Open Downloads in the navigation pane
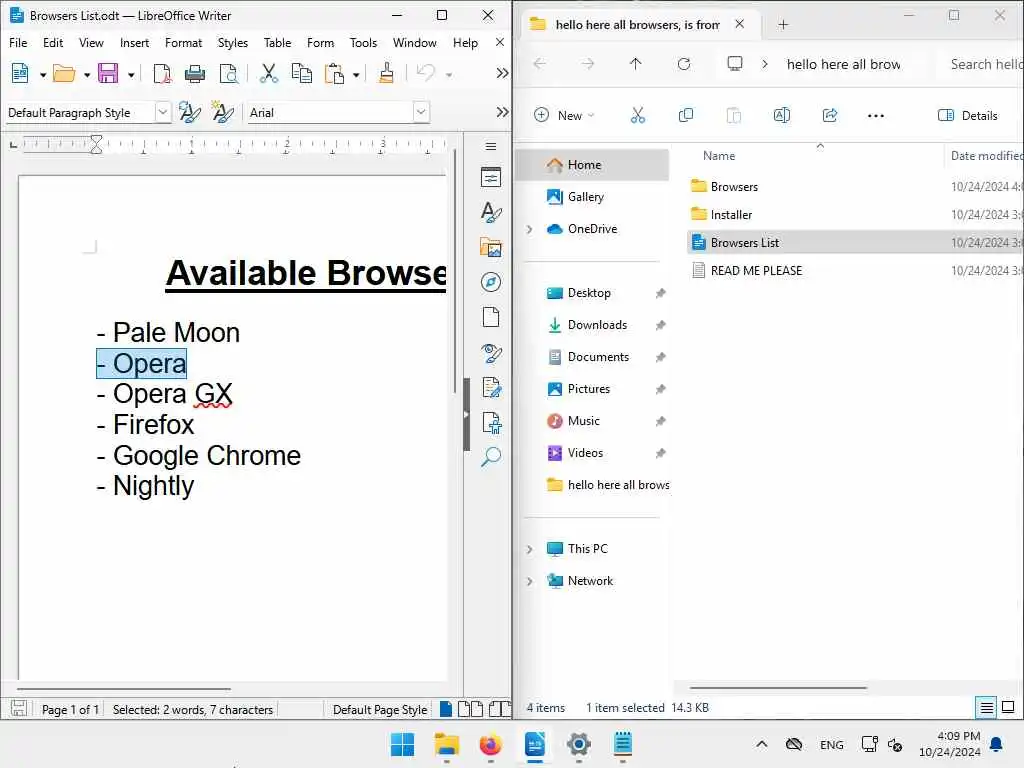Viewport: 1024px width, 768px height. 597,325
